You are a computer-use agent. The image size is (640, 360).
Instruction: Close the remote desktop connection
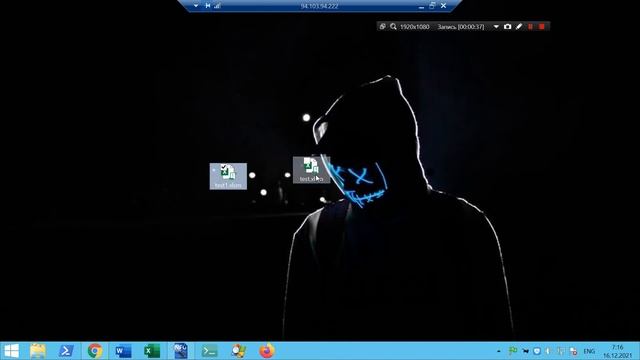[443, 6]
